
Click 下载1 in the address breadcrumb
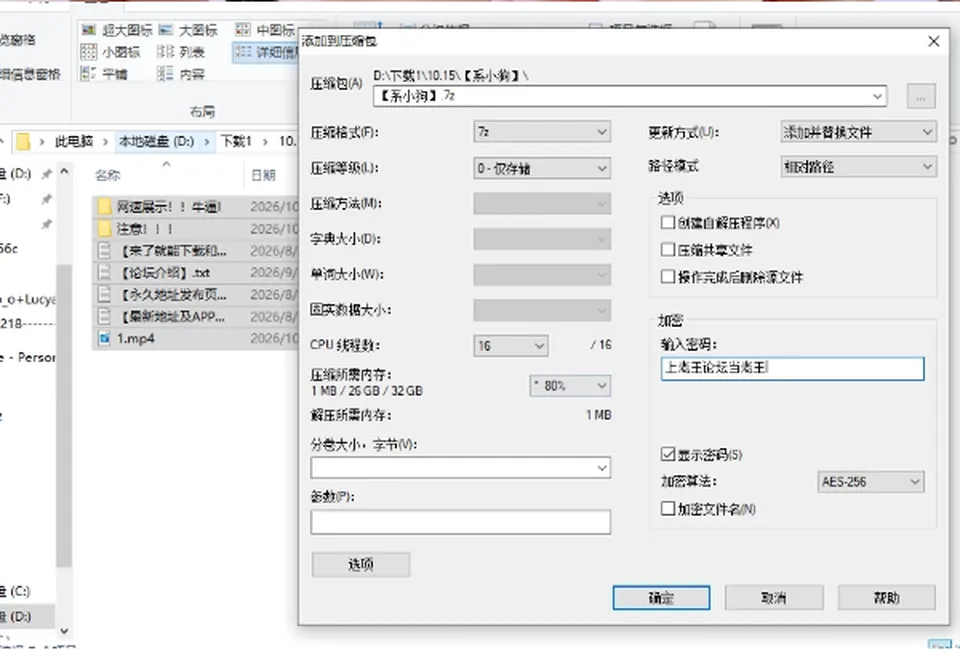(x=236, y=141)
